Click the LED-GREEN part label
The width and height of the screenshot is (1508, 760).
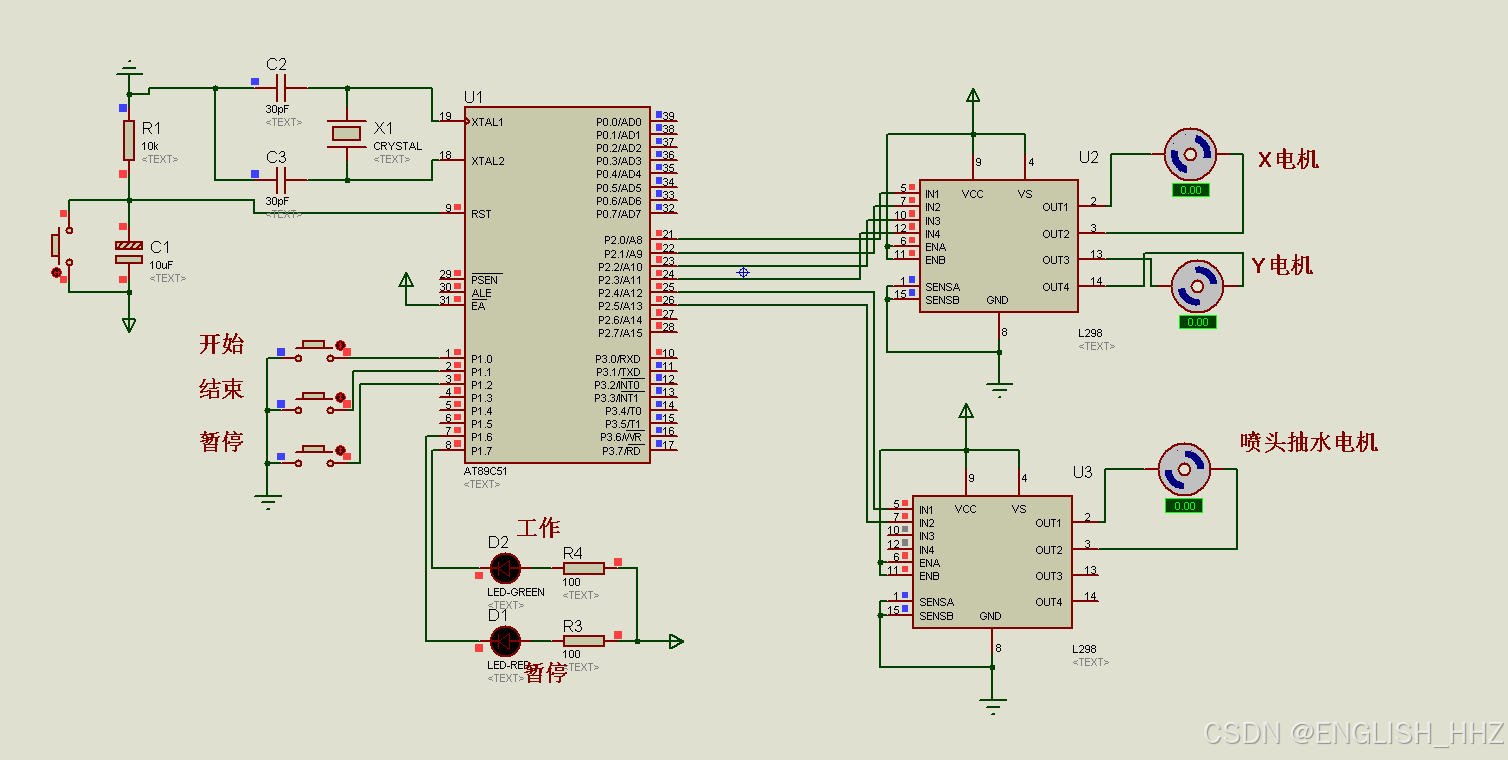click(x=516, y=592)
